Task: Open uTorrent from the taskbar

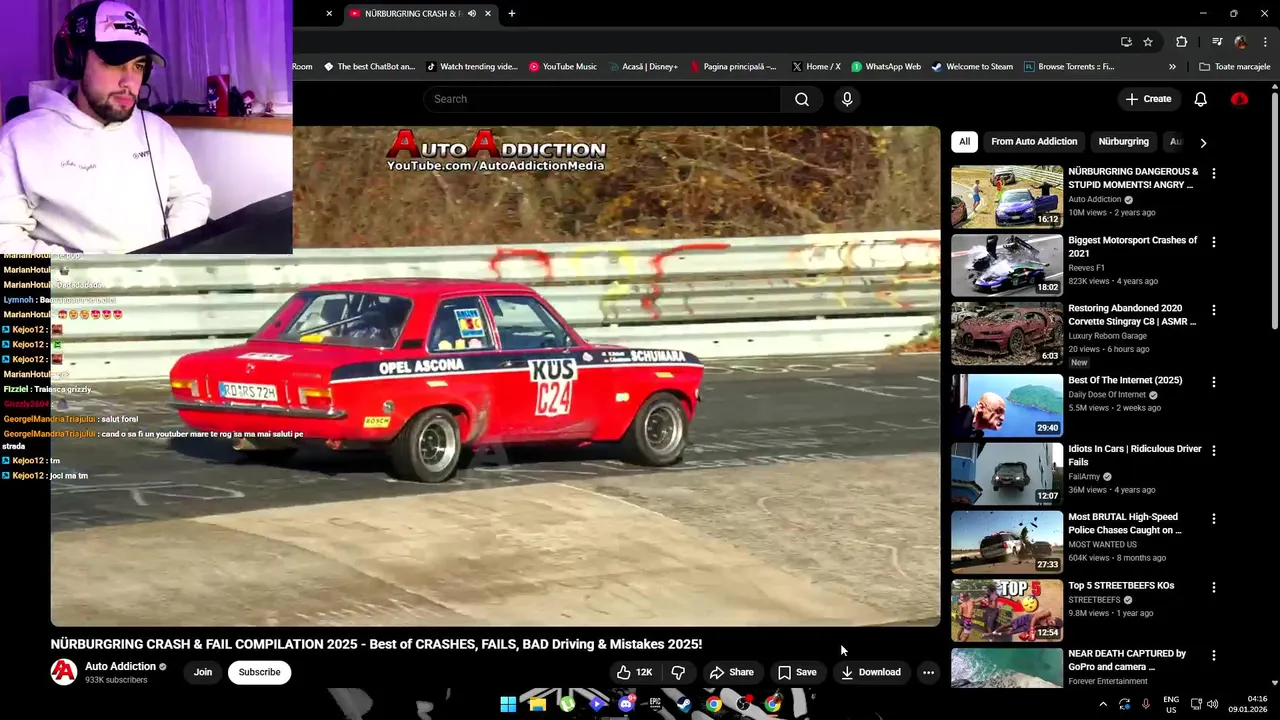Action: [x=567, y=704]
